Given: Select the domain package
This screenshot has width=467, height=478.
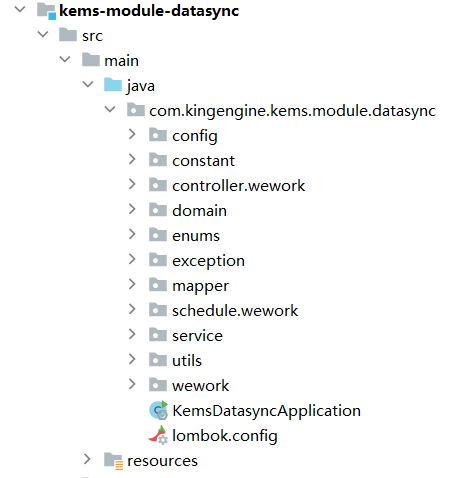Looking at the screenshot, I should coord(199,211).
